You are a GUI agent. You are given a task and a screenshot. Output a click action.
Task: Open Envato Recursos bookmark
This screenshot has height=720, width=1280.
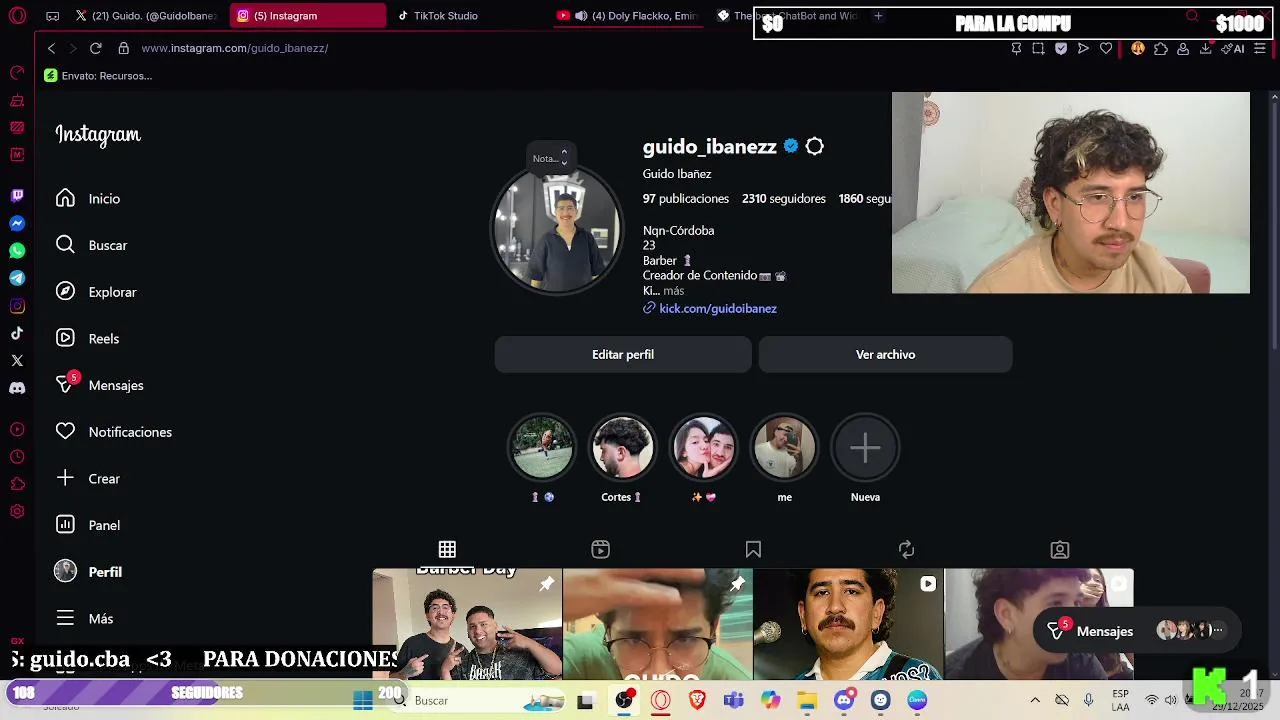tap(98, 76)
